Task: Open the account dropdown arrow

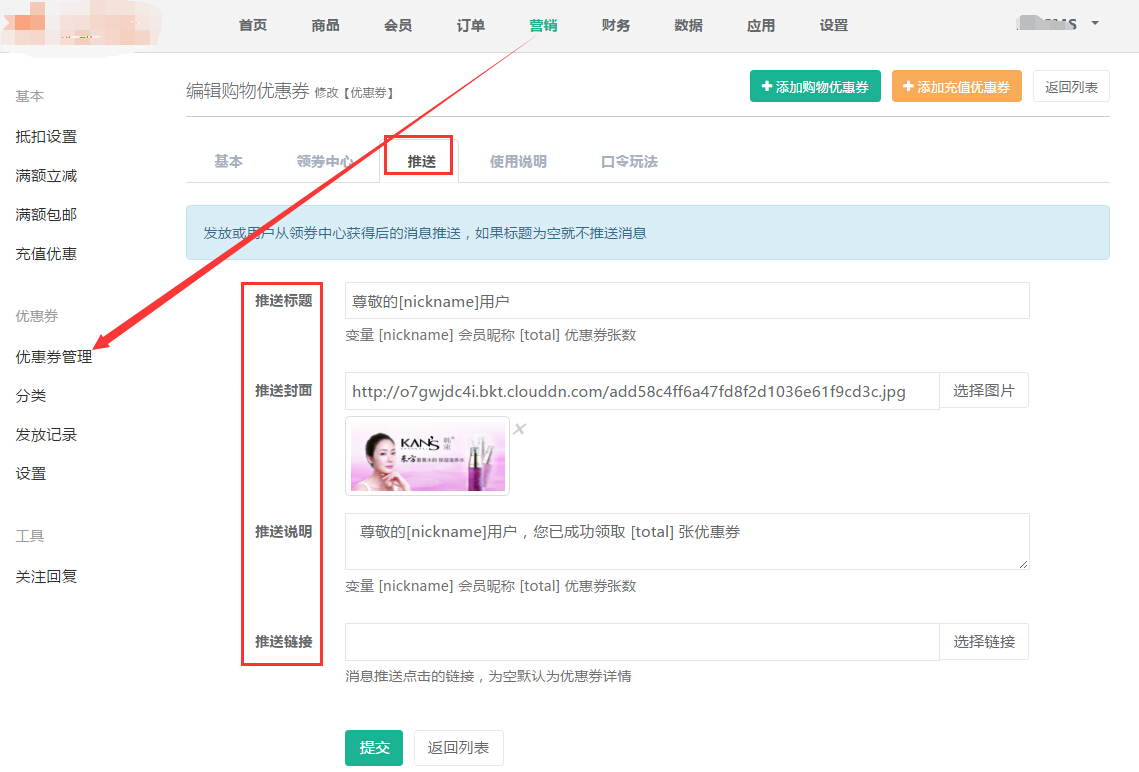Action: coord(1095,23)
